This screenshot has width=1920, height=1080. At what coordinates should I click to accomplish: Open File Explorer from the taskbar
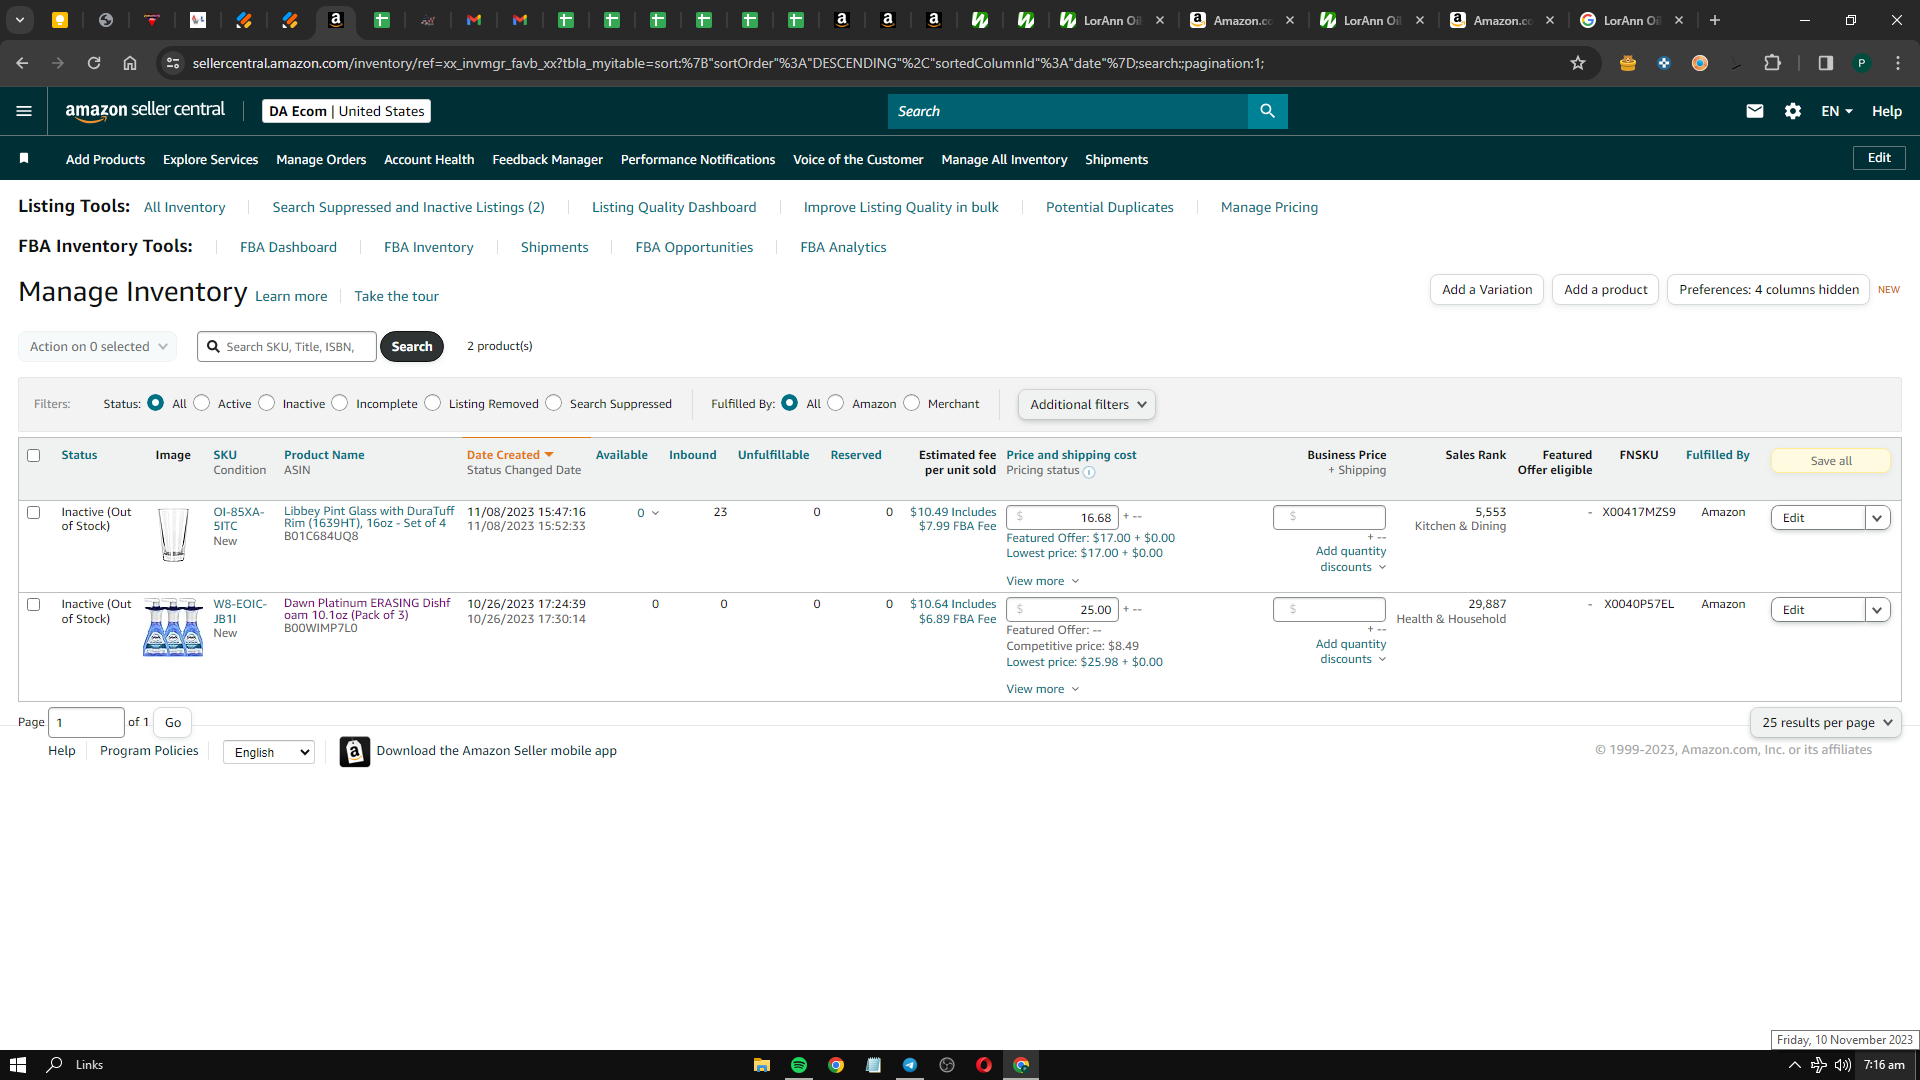click(x=762, y=1065)
